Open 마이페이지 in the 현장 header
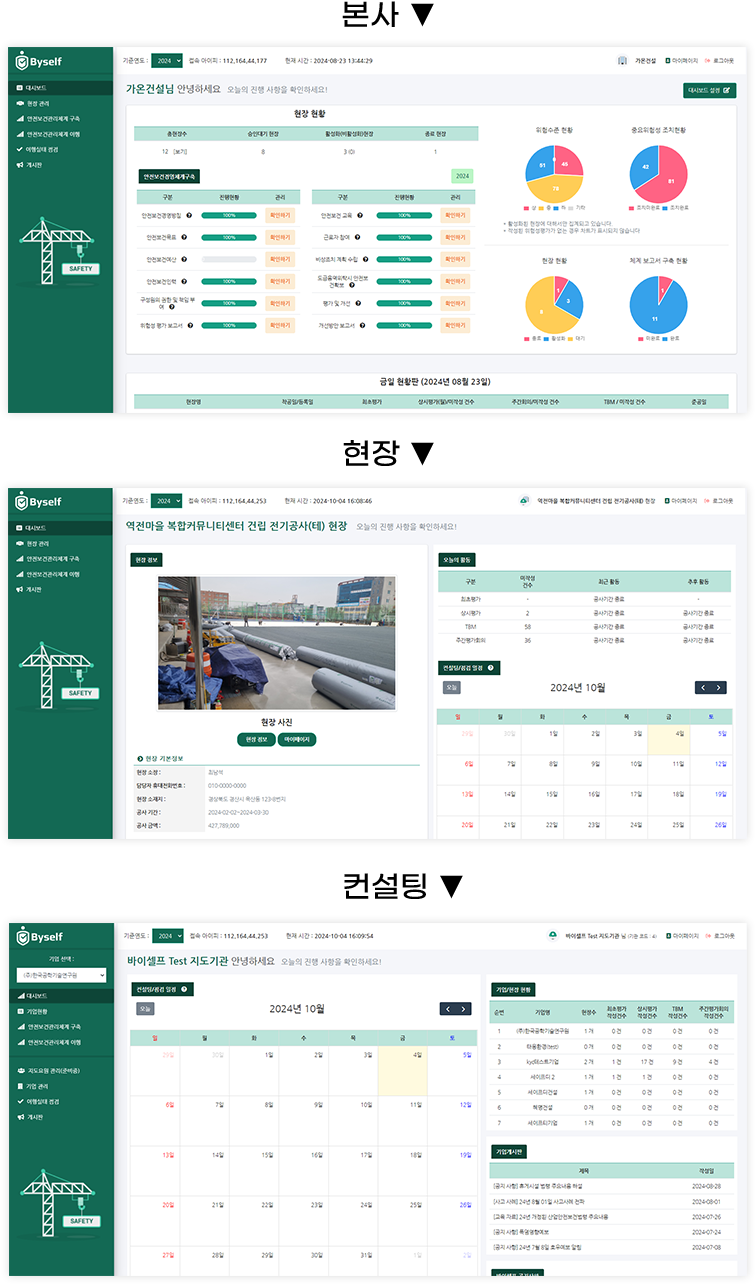The image size is (755, 1284). [681, 500]
